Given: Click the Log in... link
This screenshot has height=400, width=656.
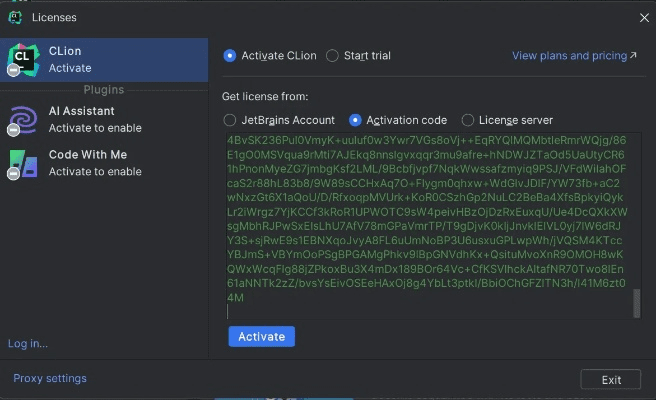Looking at the screenshot, I should pyautogui.click(x=28, y=344).
